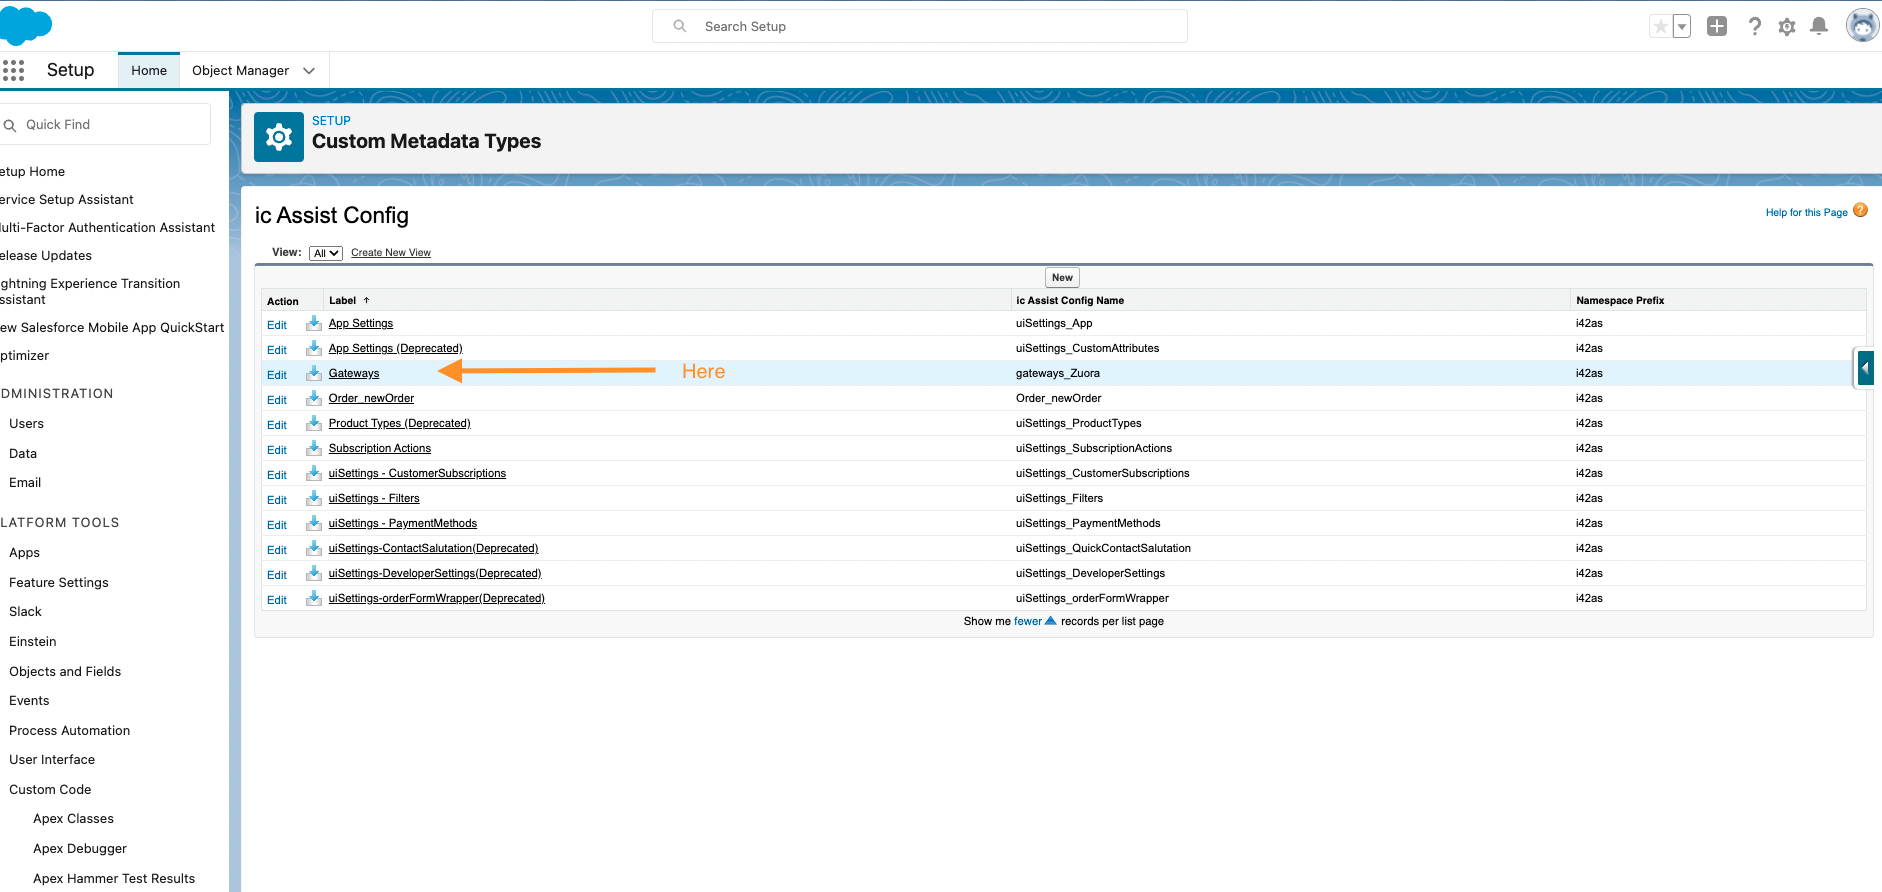Click the favorites star icon
The height and width of the screenshot is (892, 1882).
click(x=1660, y=27)
